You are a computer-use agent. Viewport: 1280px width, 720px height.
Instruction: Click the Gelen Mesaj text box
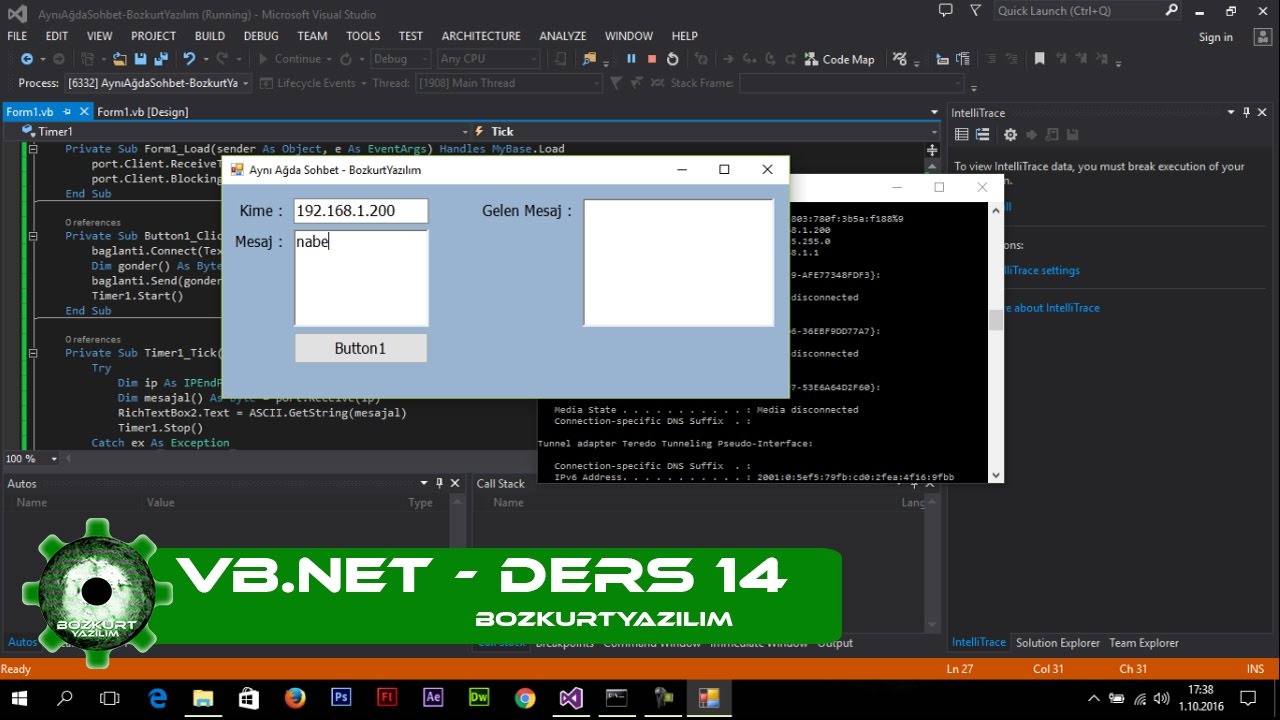point(679,263)
